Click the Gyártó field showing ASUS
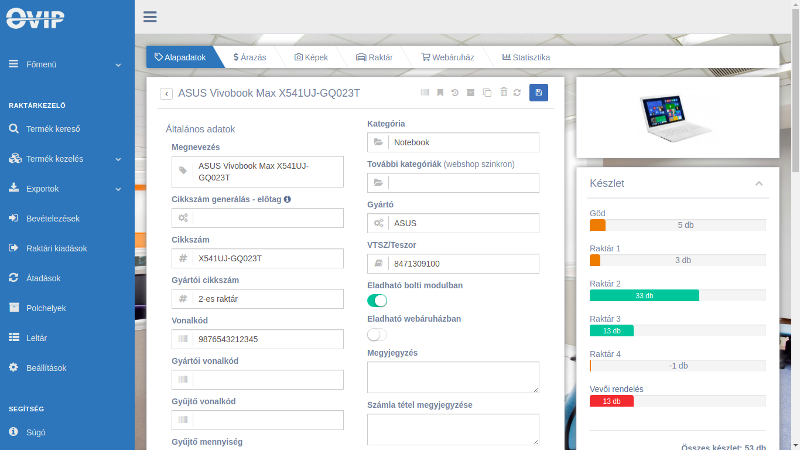800x450 pixels. pos(453,223)
